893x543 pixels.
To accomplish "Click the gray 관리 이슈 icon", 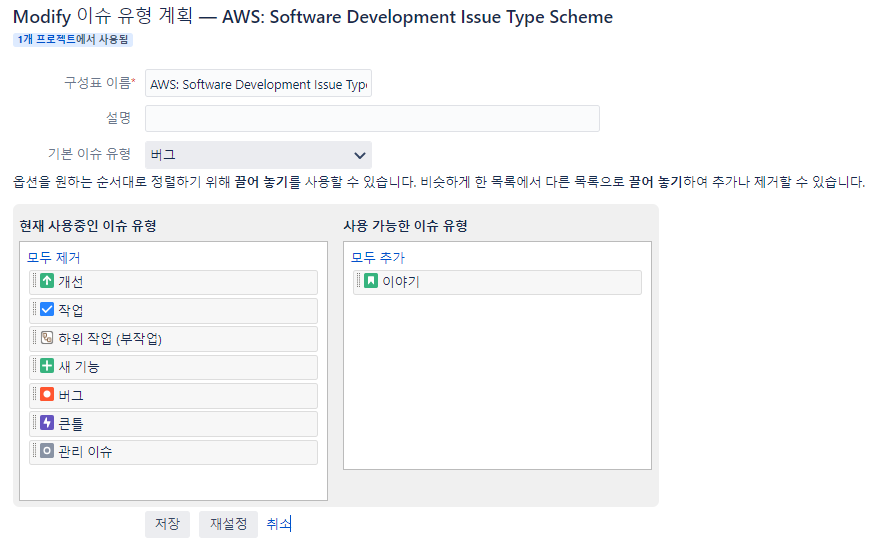I will click(47, 451).
